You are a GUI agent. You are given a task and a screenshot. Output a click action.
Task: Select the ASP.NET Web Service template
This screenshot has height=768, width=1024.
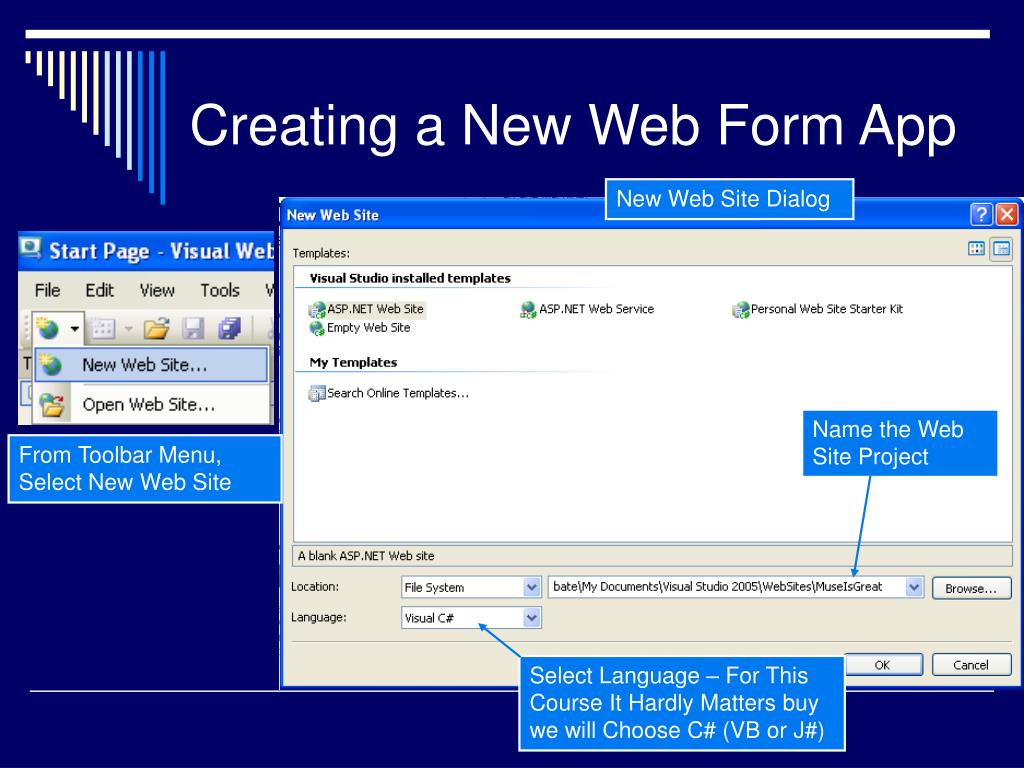(587, 309)
